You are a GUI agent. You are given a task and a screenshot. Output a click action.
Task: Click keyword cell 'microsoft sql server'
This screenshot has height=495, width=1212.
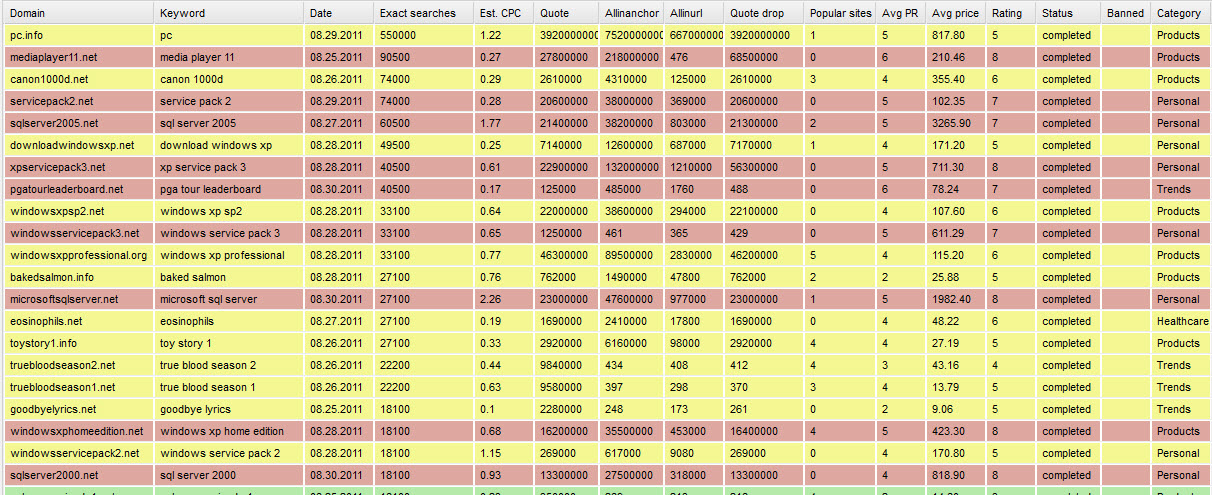click(x=229, y=299)
